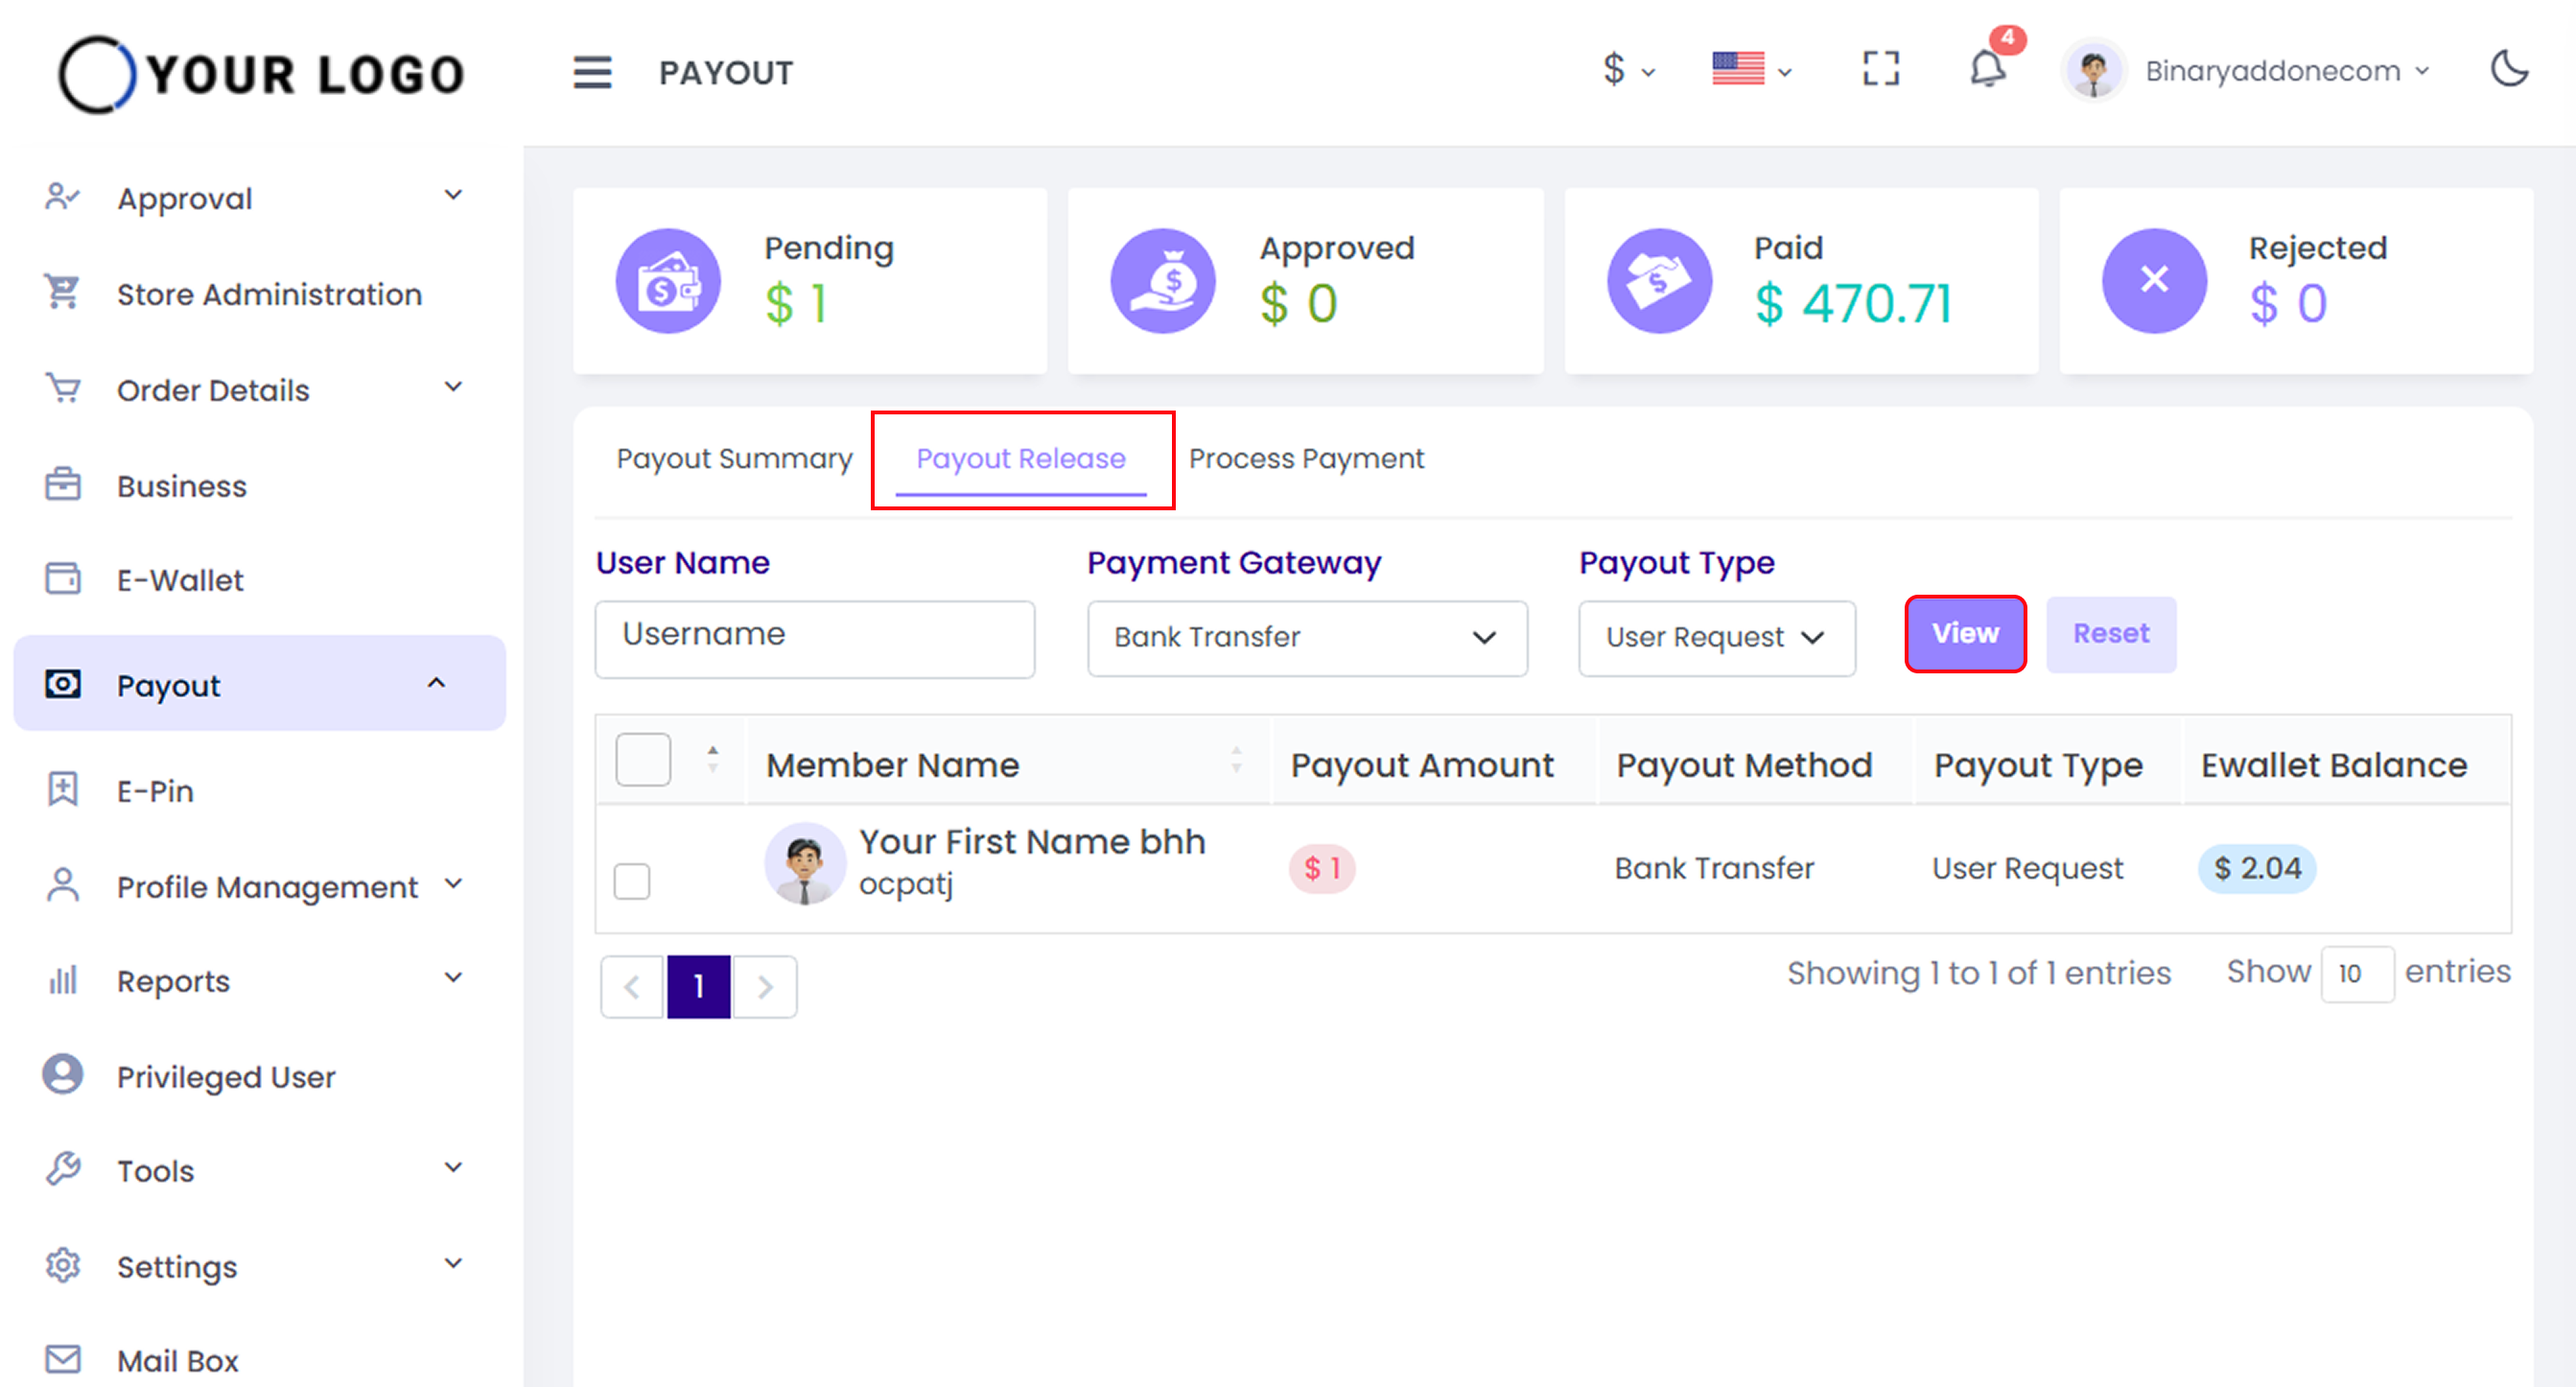Click the $ 1 payout amount badge

1321,868
